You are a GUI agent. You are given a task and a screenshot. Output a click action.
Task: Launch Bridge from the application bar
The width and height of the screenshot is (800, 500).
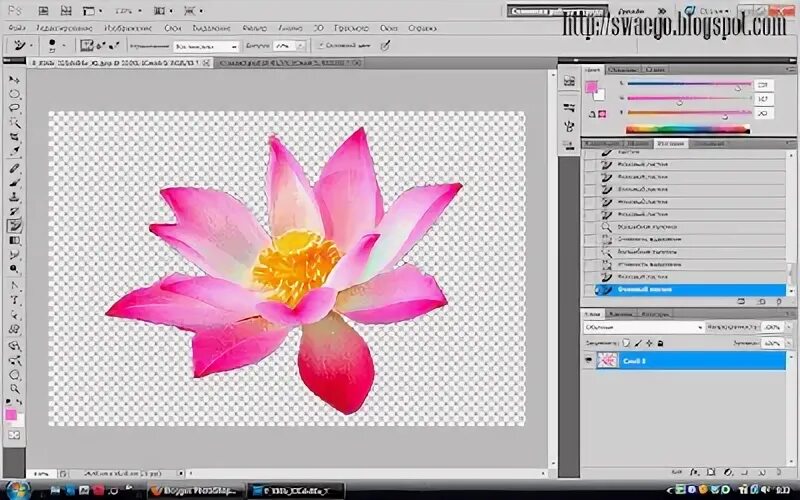point(44,11)
